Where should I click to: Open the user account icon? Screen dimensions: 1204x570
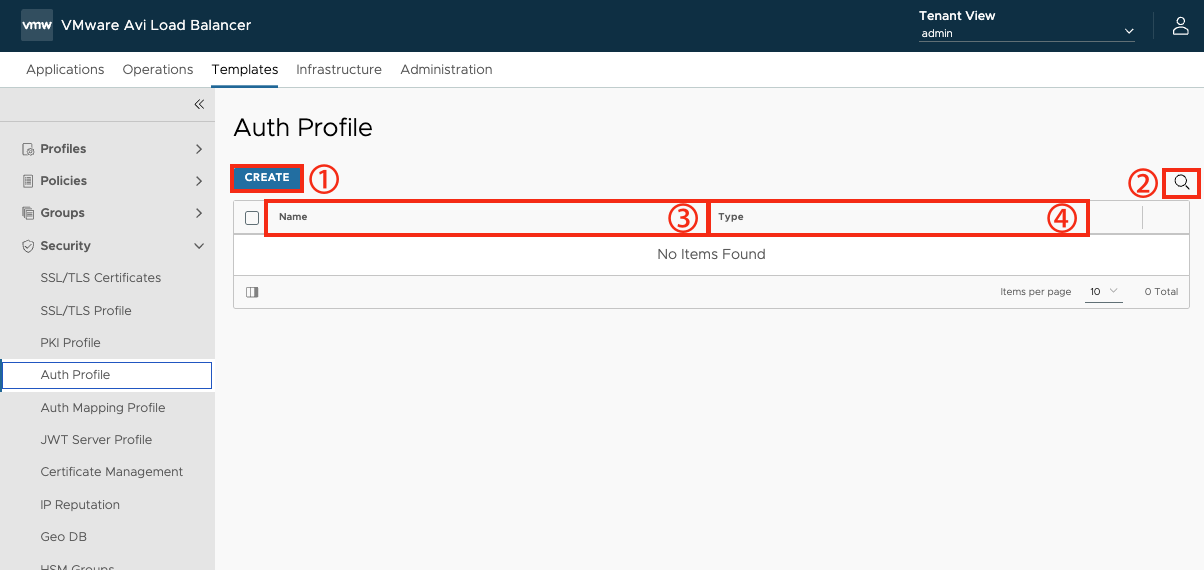pyautogui.click(x=1180, y=26)
